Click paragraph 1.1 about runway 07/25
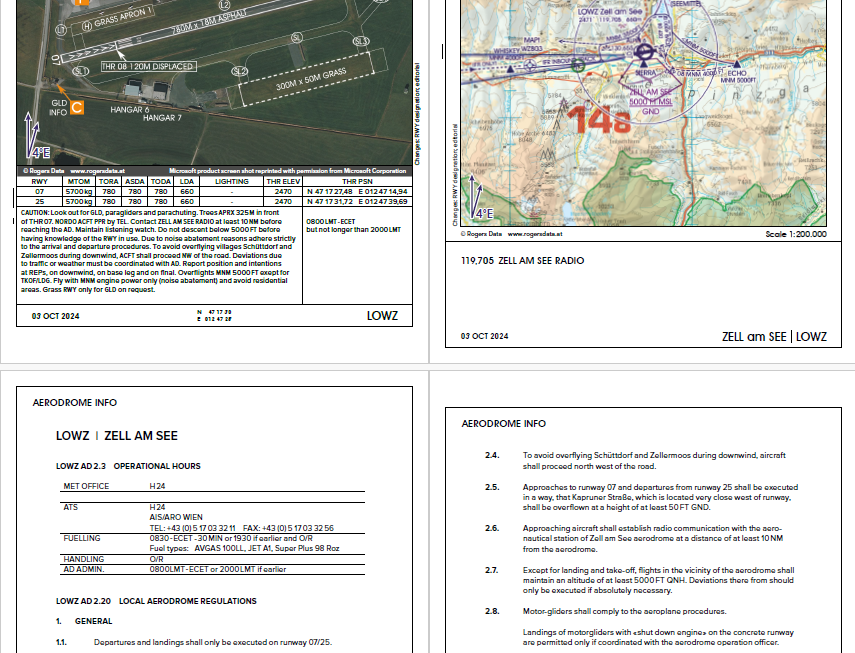 click(x=213, y=643)
